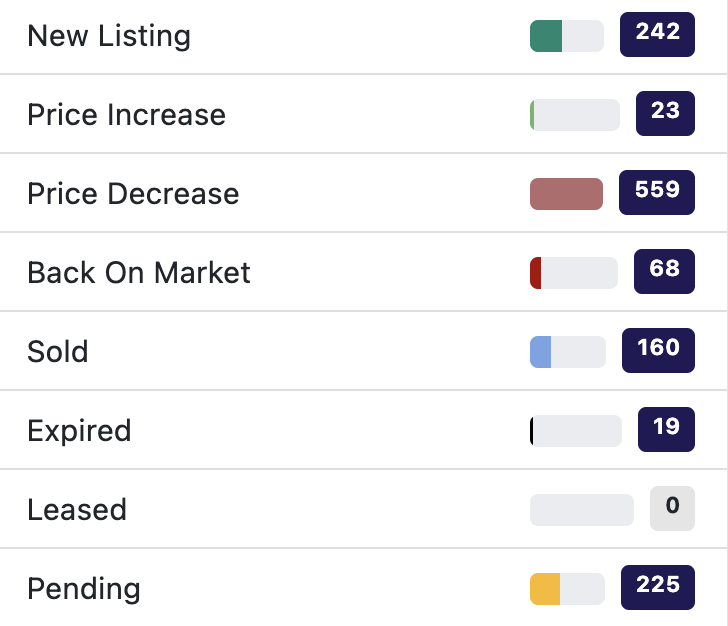Viewport: 728px width, 626px height.
Task: Select the Expired row label
Action: point(79,431)
